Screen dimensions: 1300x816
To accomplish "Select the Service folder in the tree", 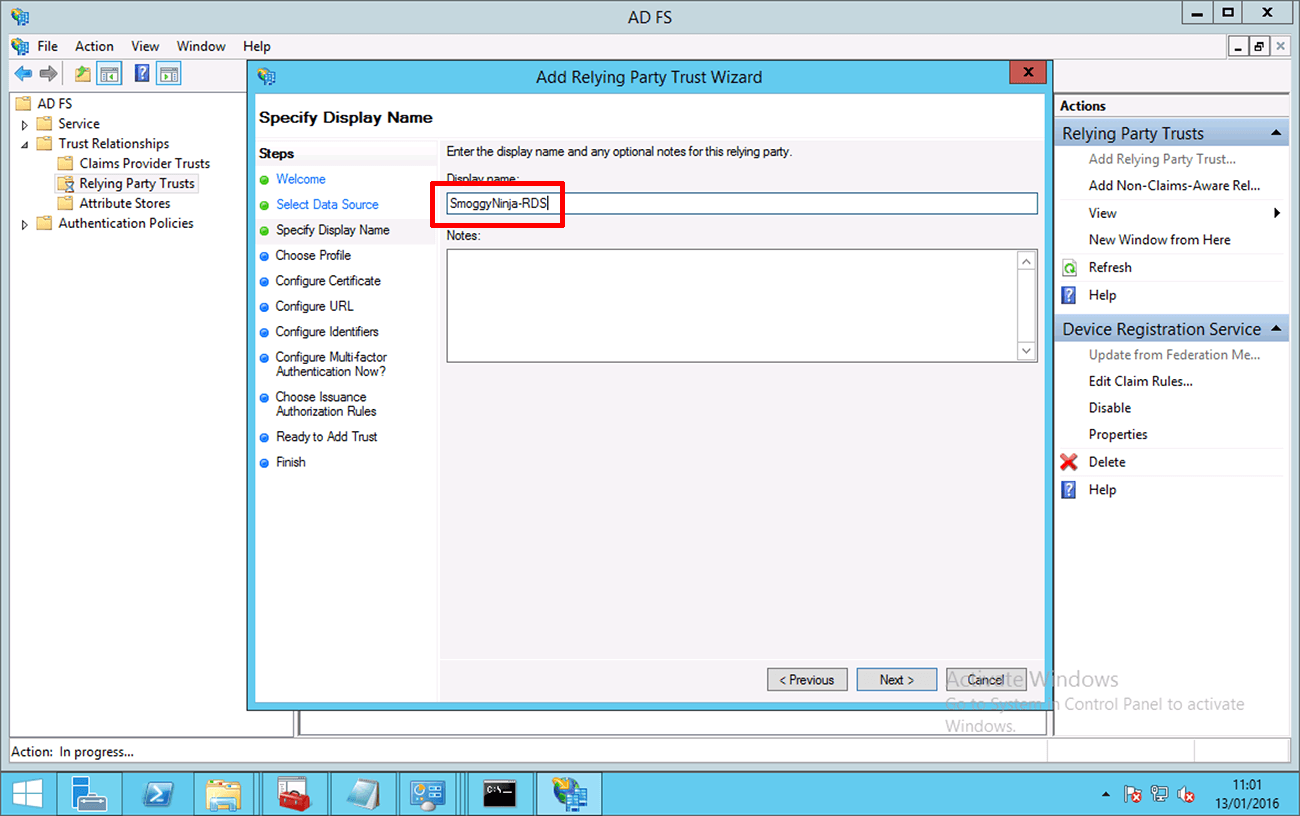I will 79,124.
